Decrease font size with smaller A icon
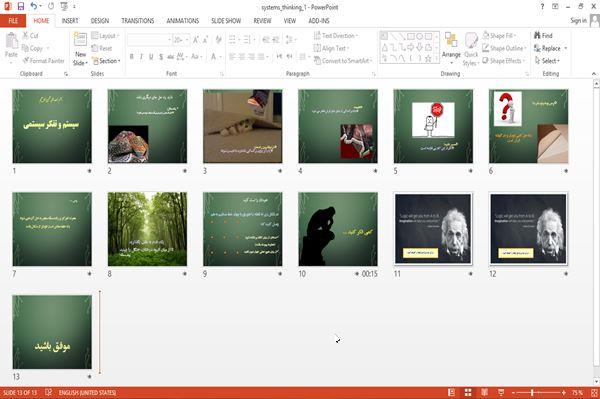The image size is (600, 399). click(x=205, y=40)
